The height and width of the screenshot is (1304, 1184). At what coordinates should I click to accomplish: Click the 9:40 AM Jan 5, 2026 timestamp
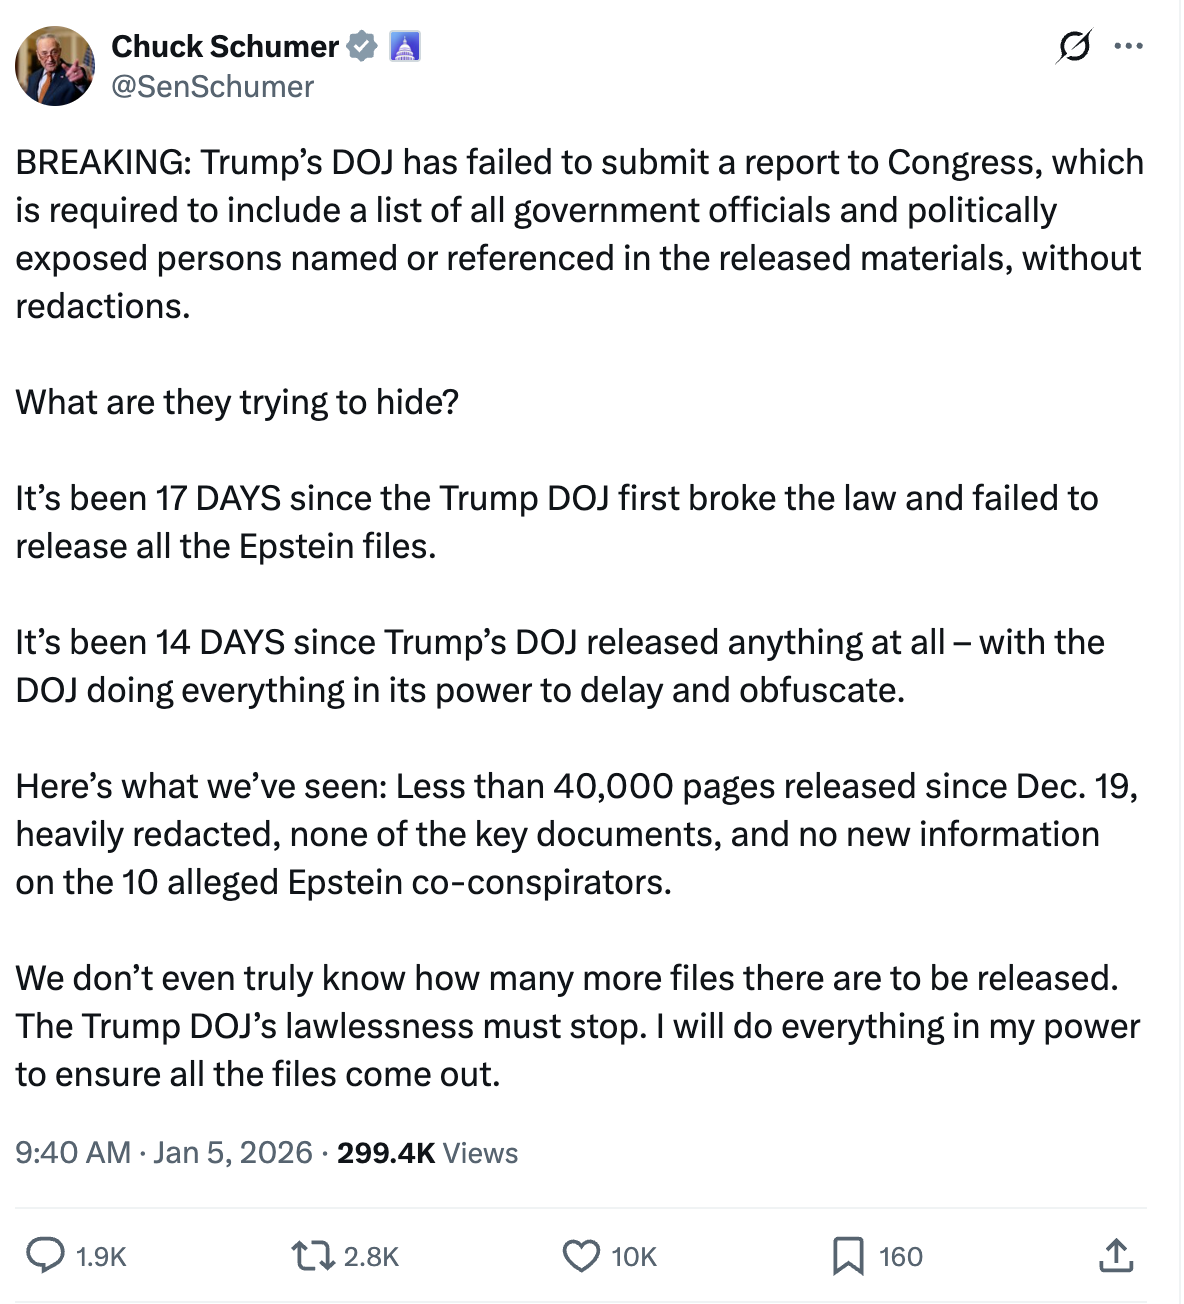[164, 1153]
